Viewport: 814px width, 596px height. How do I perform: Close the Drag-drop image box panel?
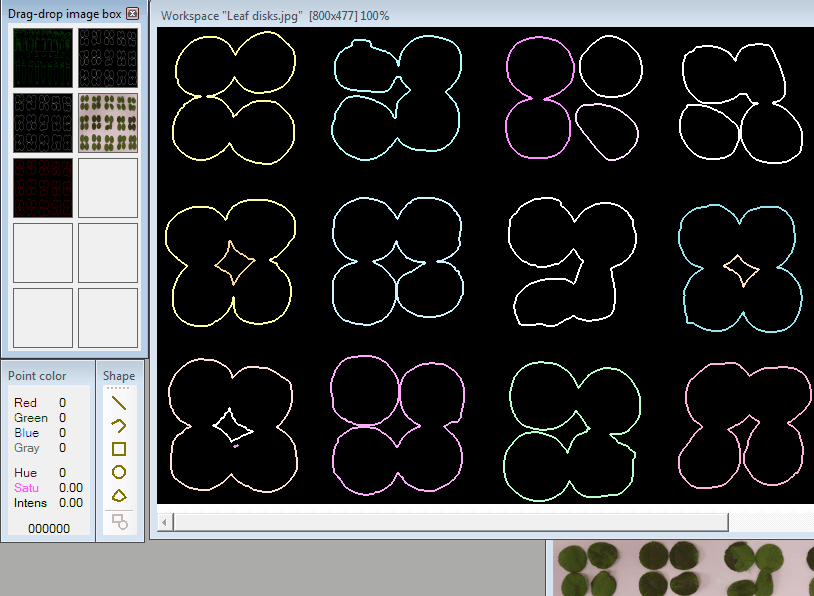133,13
